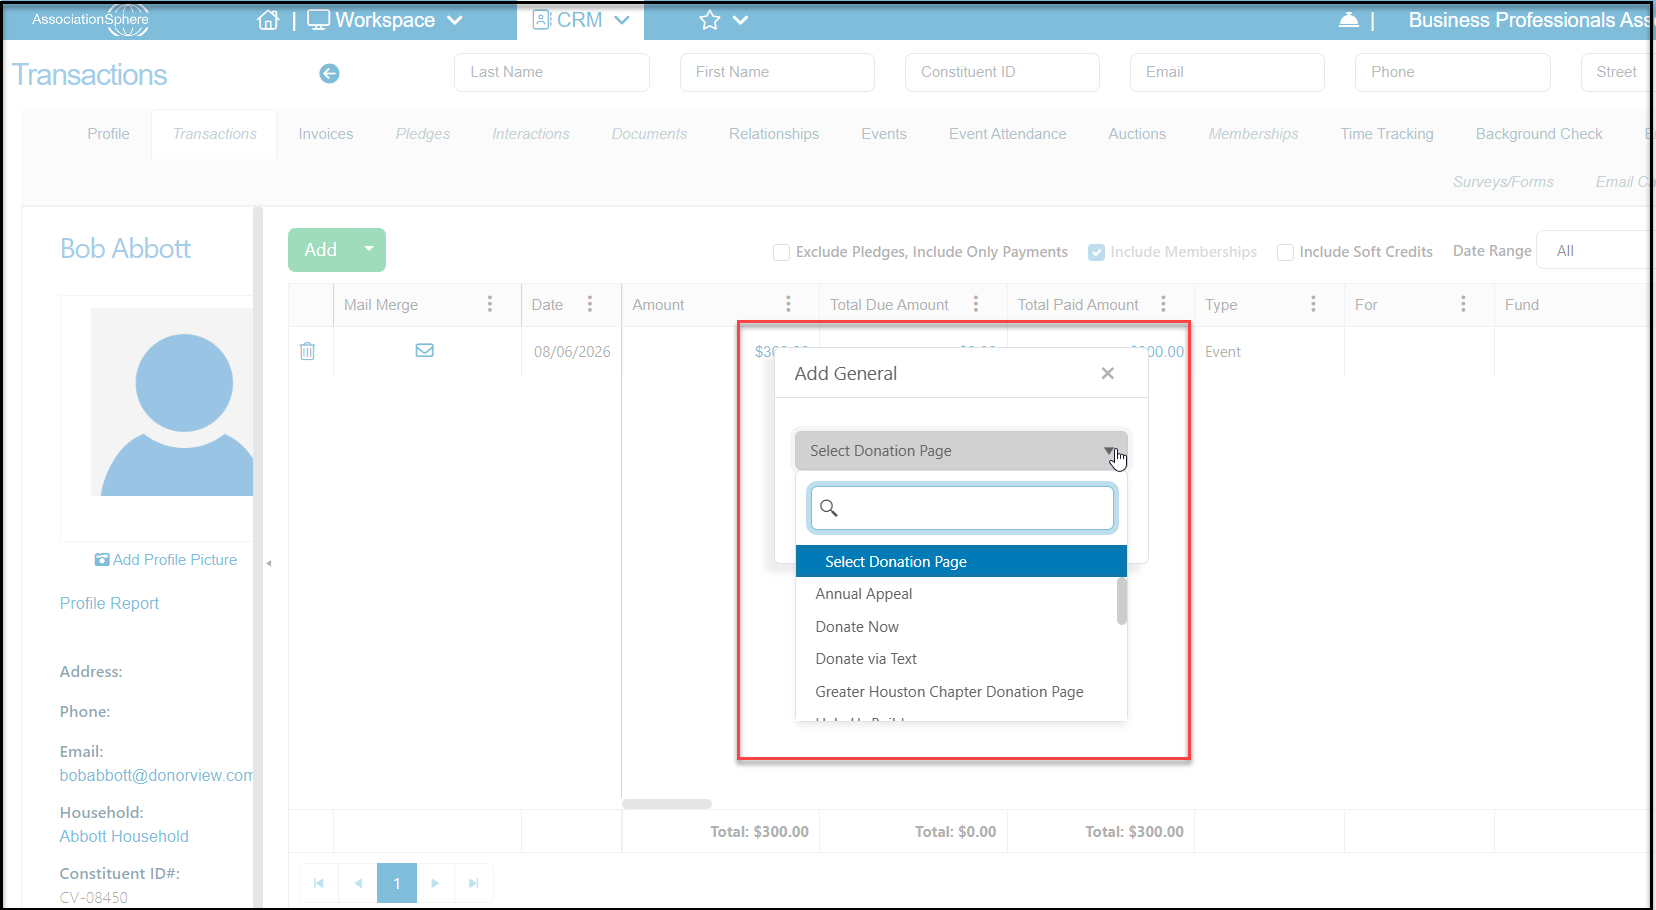Open the Interactions tab
1656x910 pixels.
[x=531, y=134]
